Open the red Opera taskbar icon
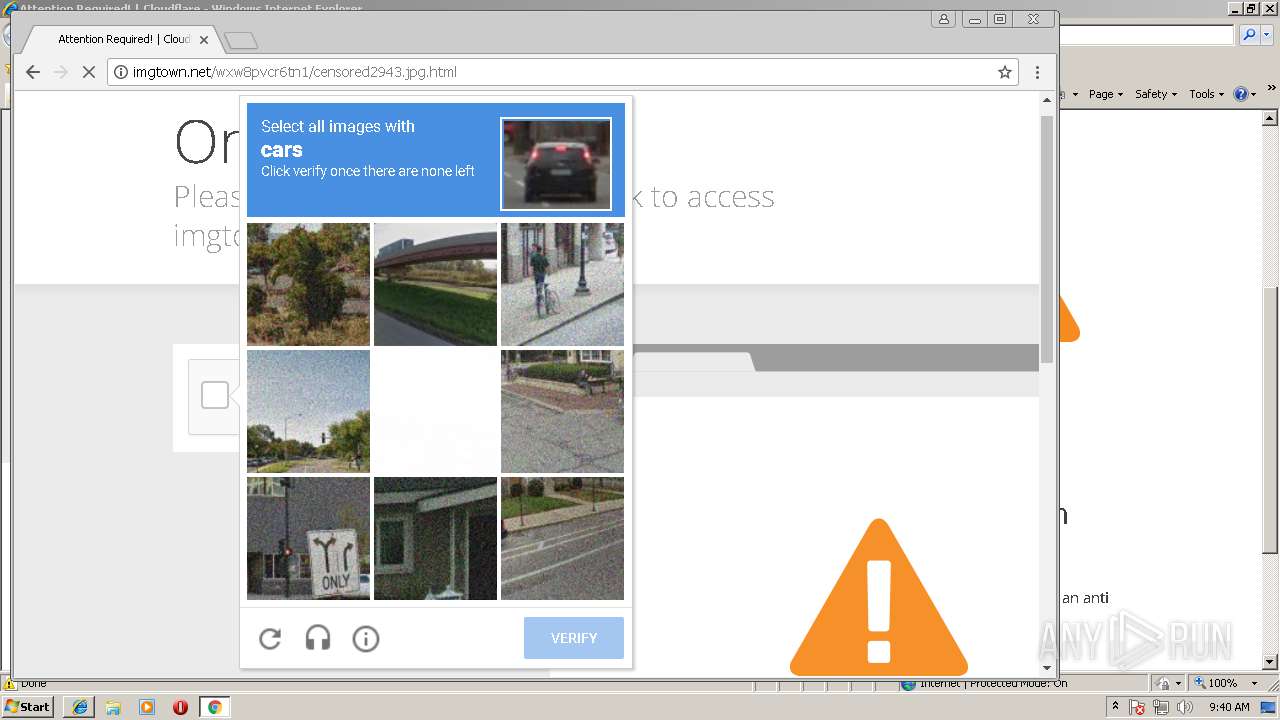The width and height of the screenshot is (1280, 720). [180, 707]
